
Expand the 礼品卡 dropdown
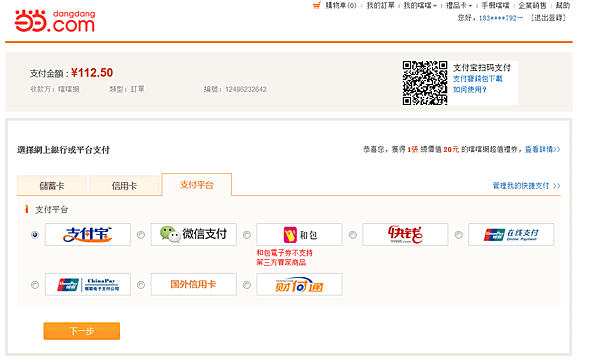click(459, 5)
